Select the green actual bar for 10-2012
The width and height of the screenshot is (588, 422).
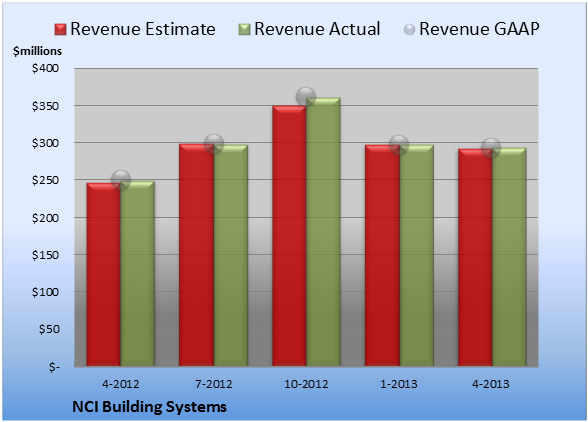[323, 232]
